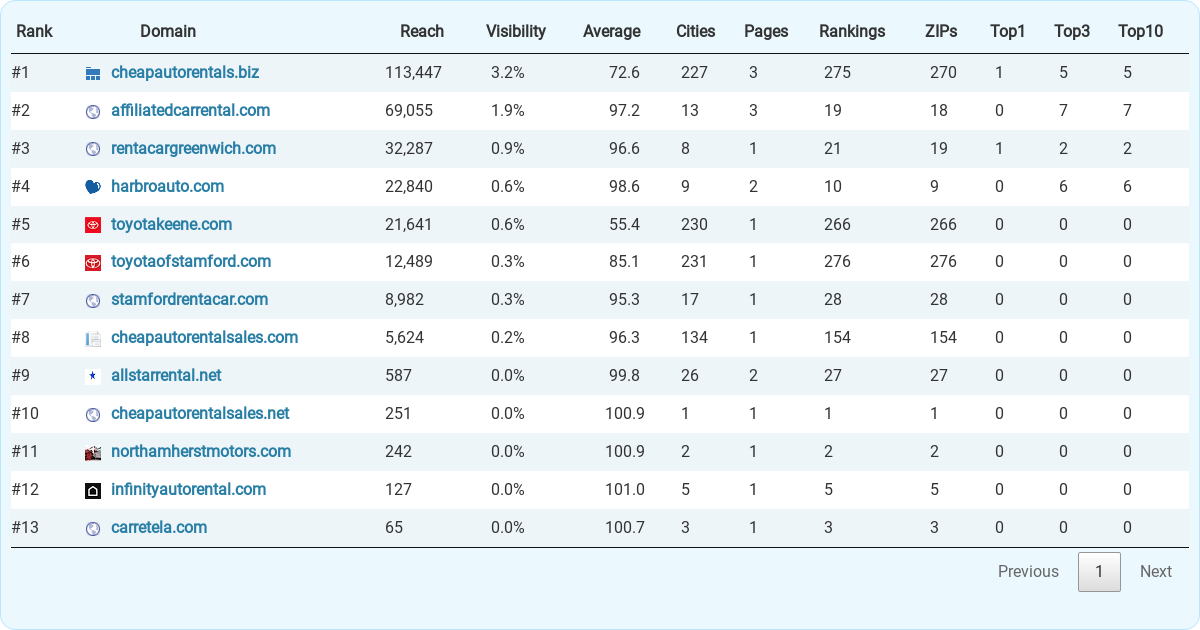Open the cheapautorentalsales.net domain link
The height and width of the screenshot is (630, 1200).
pos(200,413)
